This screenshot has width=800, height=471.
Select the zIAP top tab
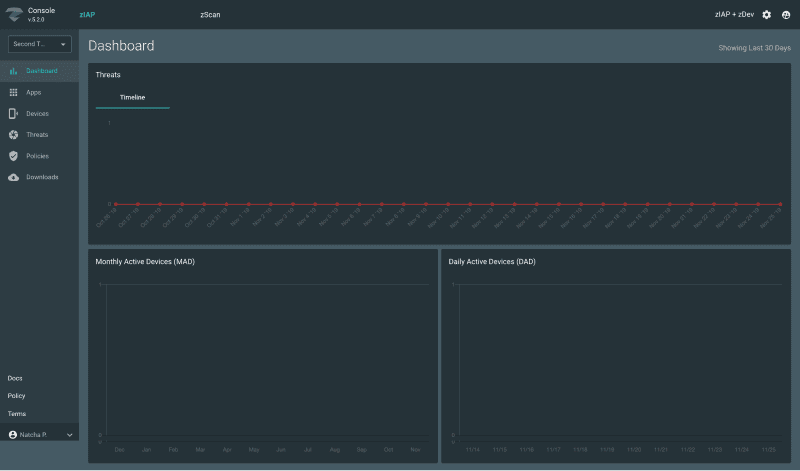coord(87,15)
